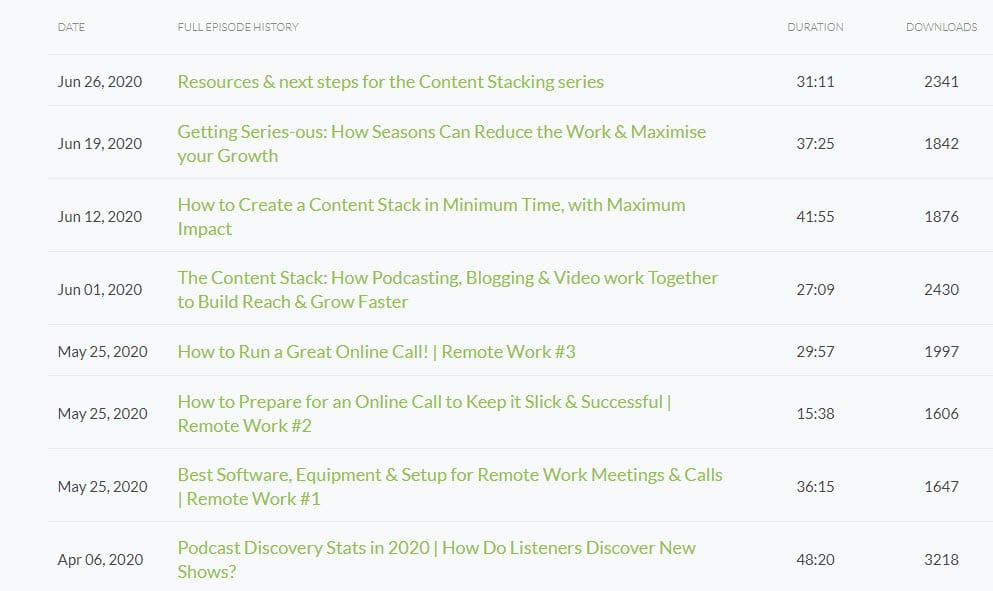Image resolution: width=993 pixels, height=591 pixels.
Task: Sort episodes by the DOWNLOADS column header
Action: (x=940, y=27)
